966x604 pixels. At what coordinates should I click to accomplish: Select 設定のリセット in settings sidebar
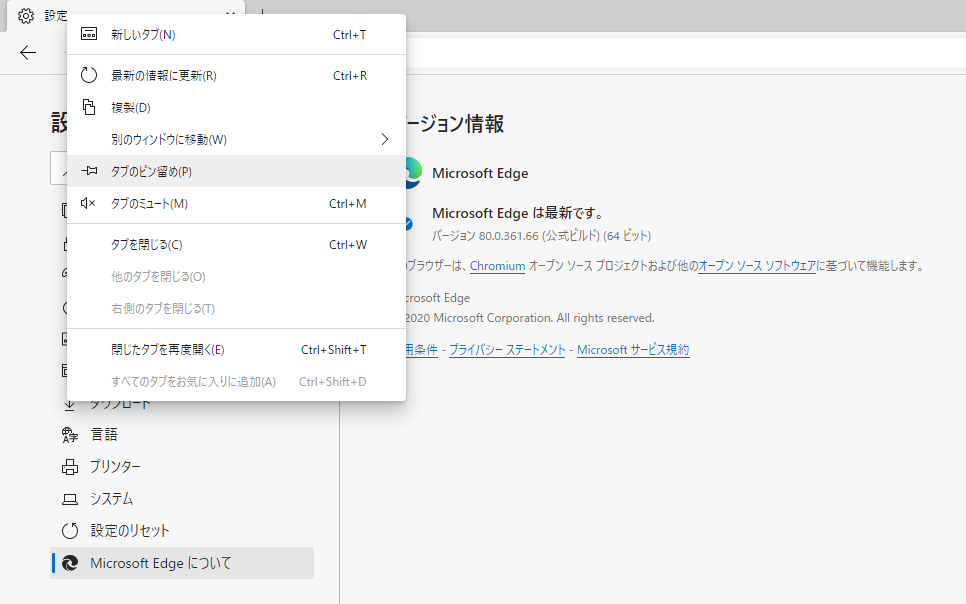[182, 531]
